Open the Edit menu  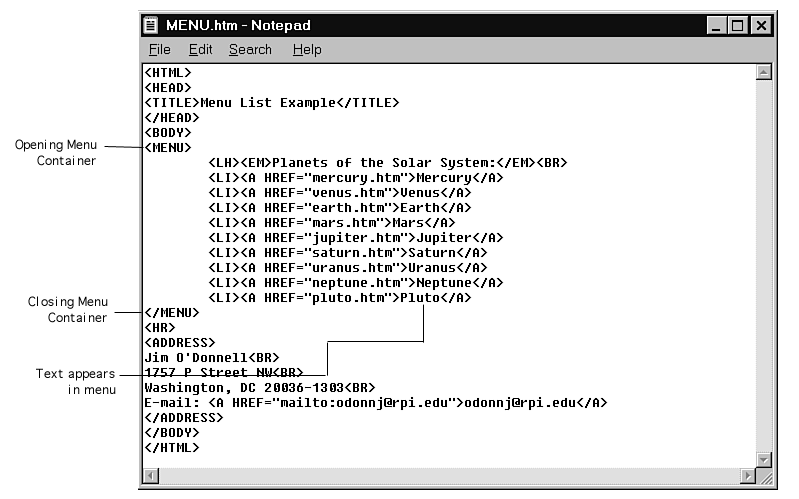tap(200, 49)
